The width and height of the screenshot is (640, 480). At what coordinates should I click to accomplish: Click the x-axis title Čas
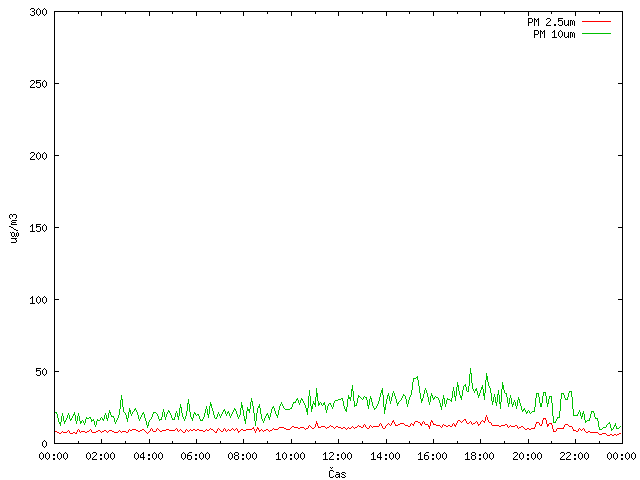tap(337, 473)
